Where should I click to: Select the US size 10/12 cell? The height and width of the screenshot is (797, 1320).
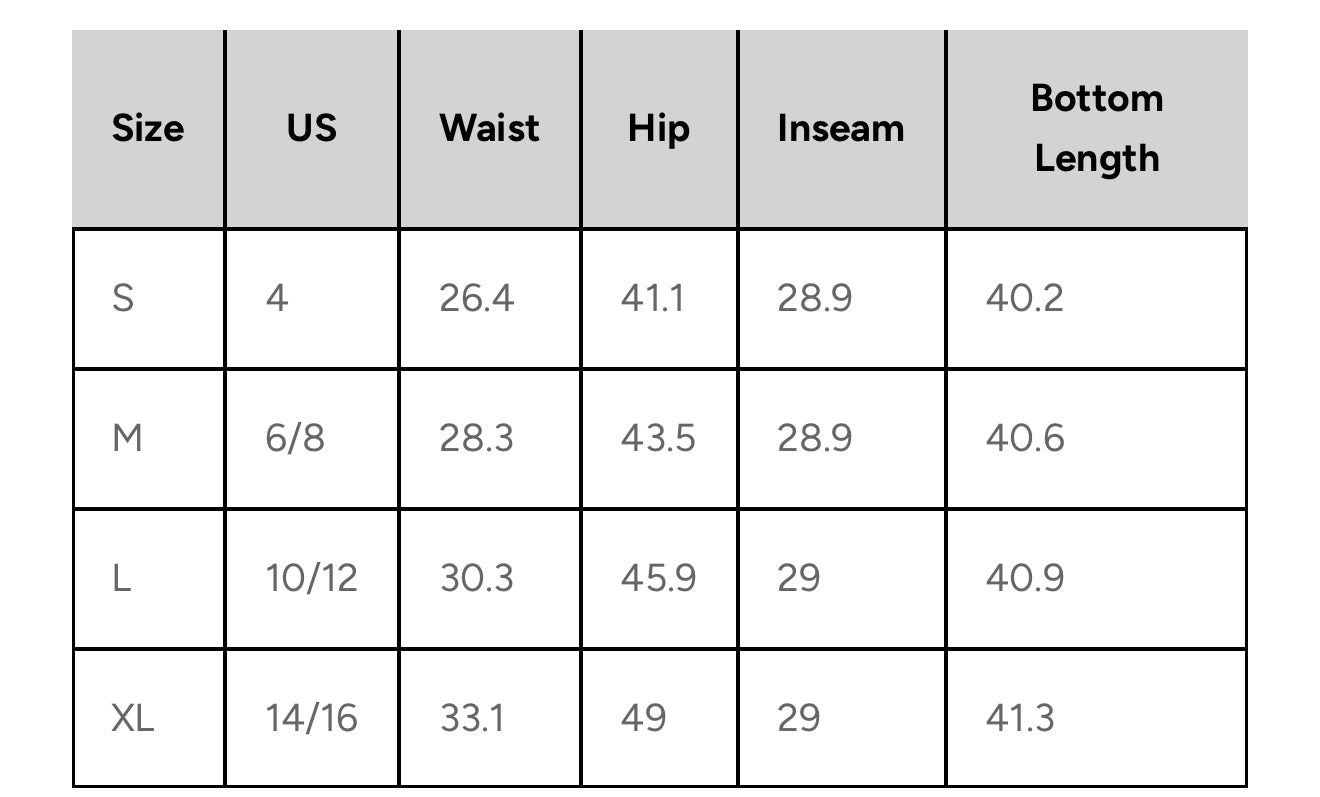coord(311,578)
